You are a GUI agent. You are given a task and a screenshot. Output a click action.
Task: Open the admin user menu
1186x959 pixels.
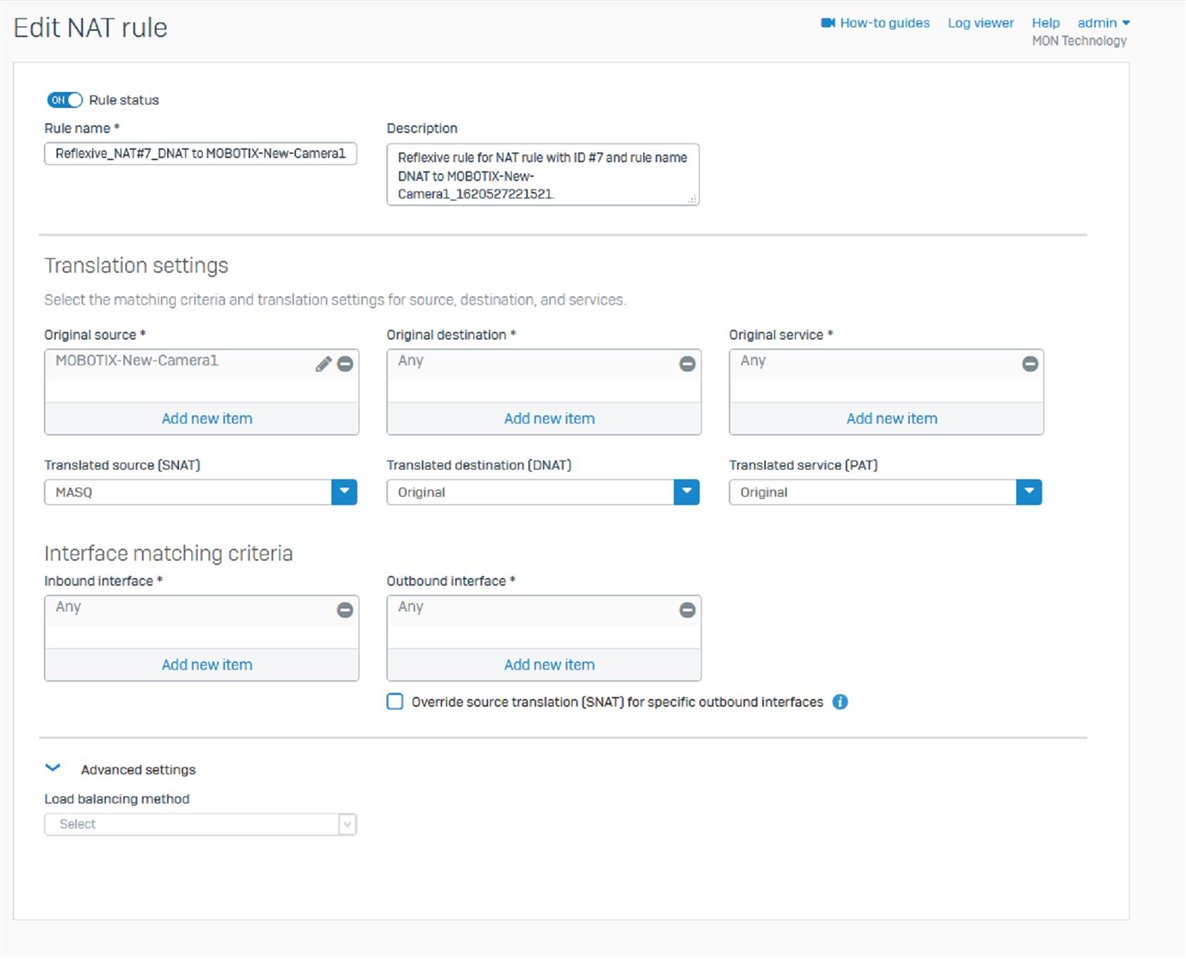[x=1104, y=23]
